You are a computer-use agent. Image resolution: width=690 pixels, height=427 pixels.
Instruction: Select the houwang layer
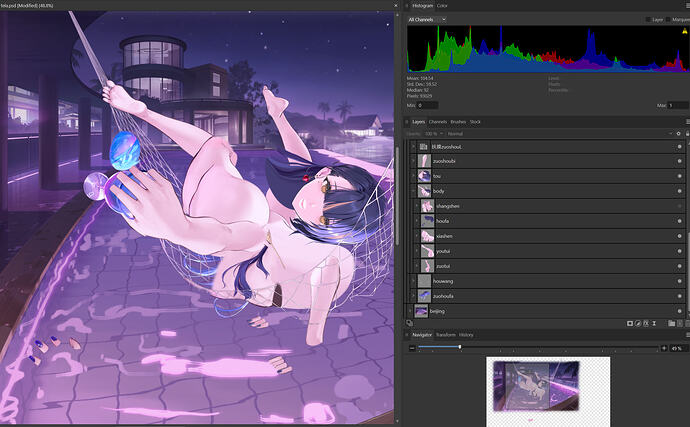545,281
